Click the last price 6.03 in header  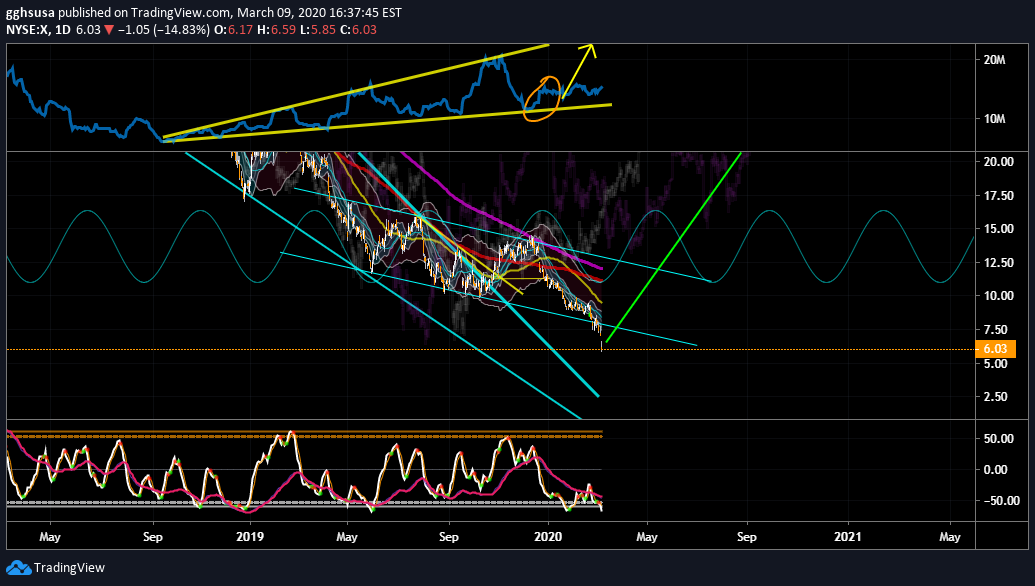pyautogui.click(x=88, y=30)
